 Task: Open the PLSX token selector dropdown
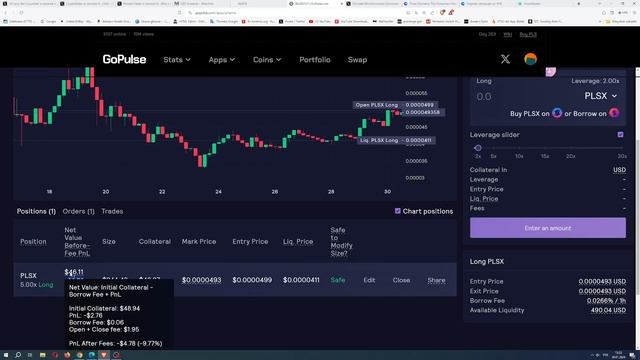(600, 96)
